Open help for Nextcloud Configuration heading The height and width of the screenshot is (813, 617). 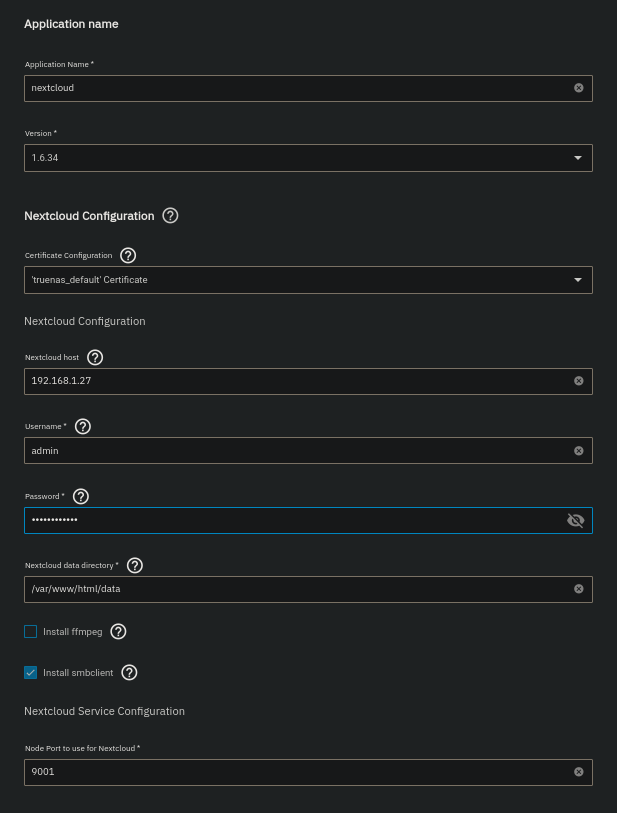pyautogui.click(x=170, y=216)
